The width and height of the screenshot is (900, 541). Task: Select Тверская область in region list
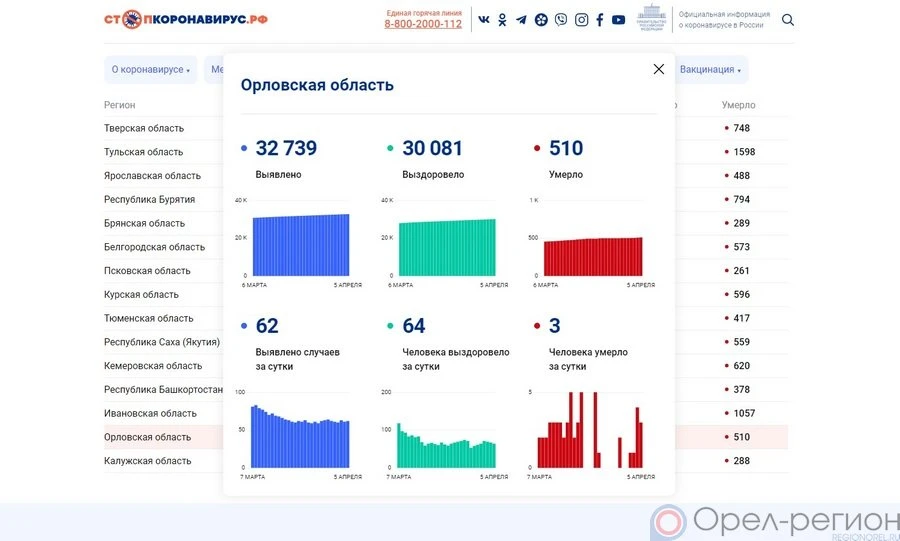[x=144, y=128]
